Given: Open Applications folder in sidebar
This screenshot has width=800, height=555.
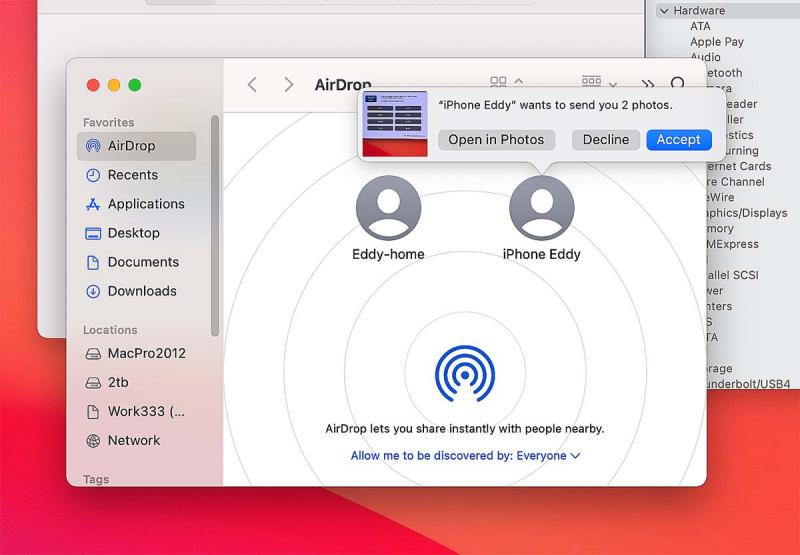Looking at the screenshot, I should [x=136, y=204].
